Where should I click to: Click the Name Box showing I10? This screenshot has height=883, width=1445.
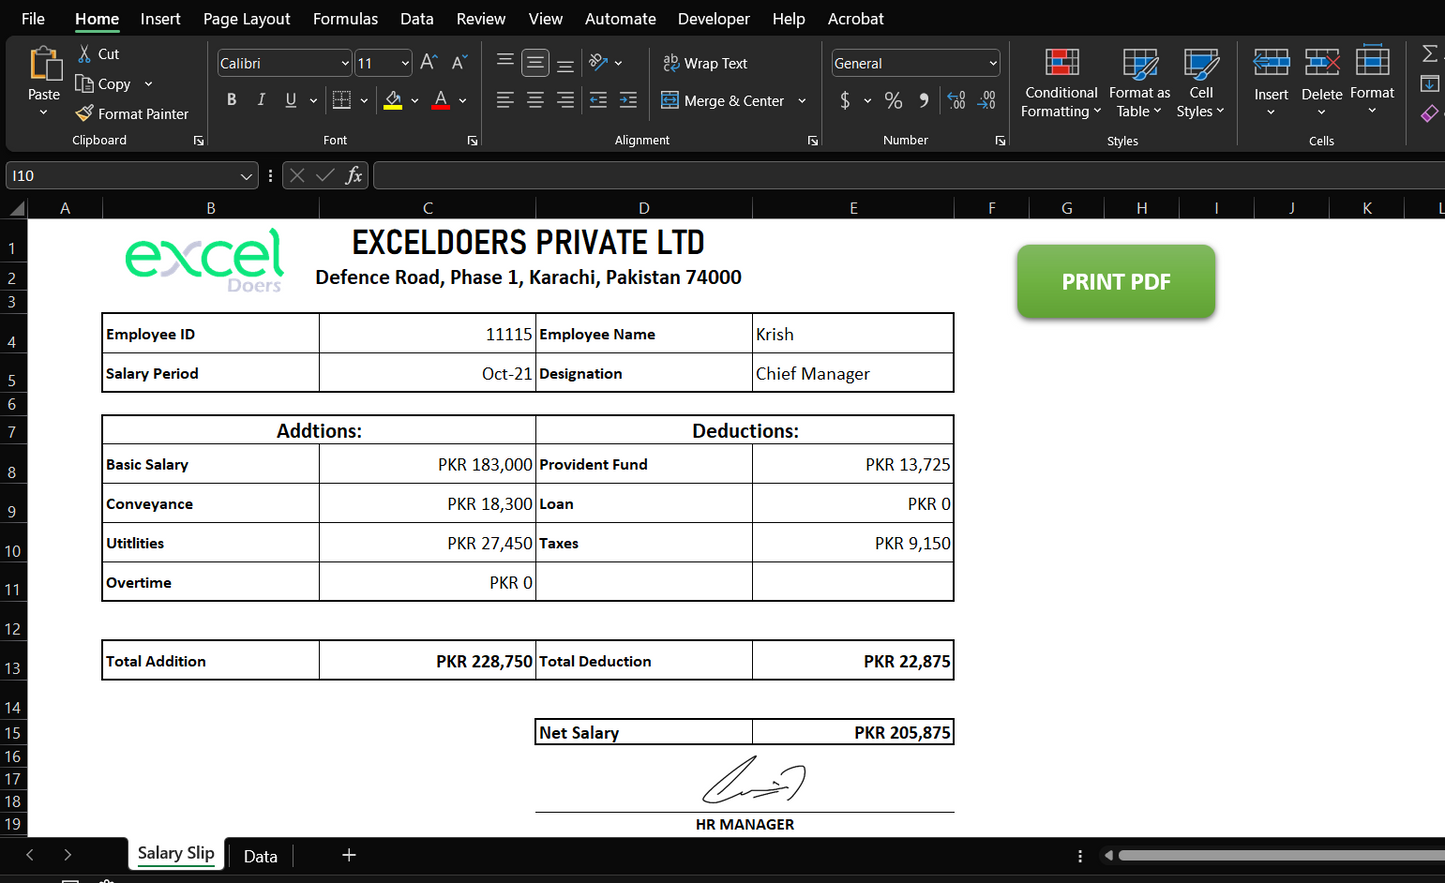tap(120, 176)
